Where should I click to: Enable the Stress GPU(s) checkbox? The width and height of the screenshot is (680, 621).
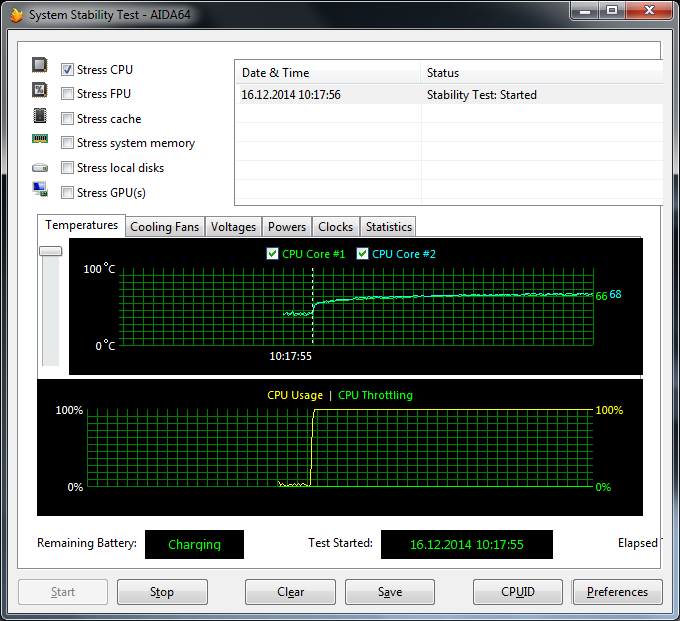[67, 193]
